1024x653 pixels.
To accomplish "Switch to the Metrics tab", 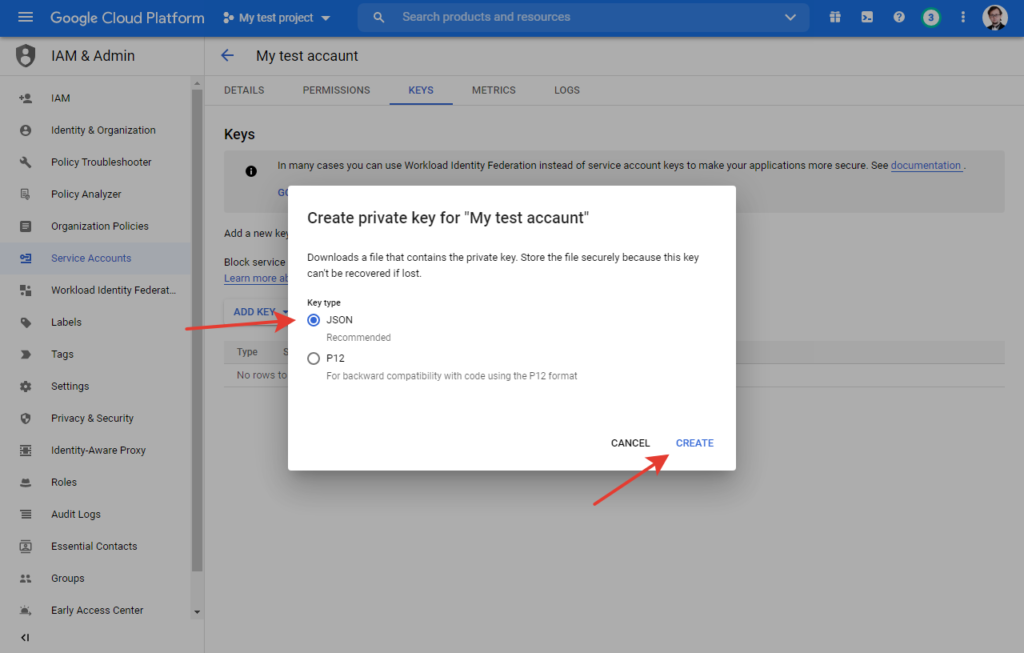I will coord(494,90).
